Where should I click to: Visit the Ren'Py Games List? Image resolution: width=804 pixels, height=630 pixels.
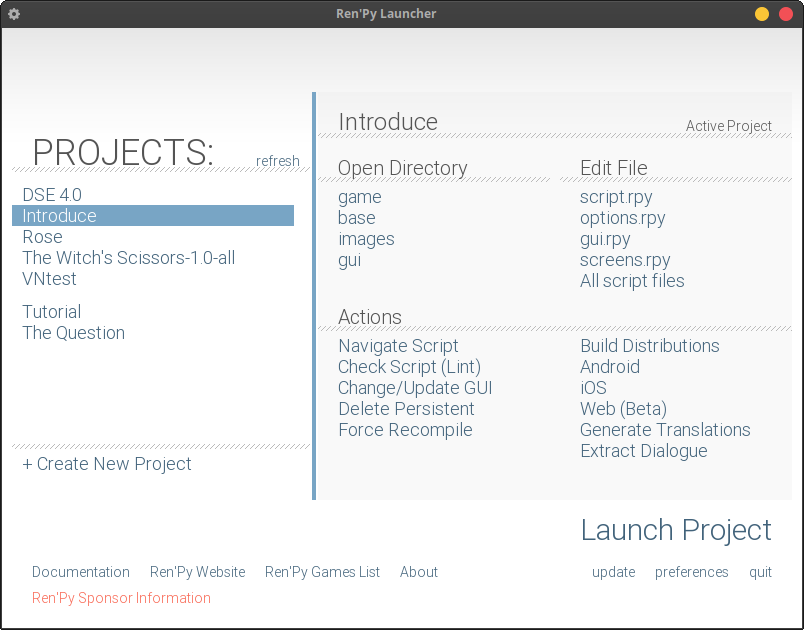321,572
